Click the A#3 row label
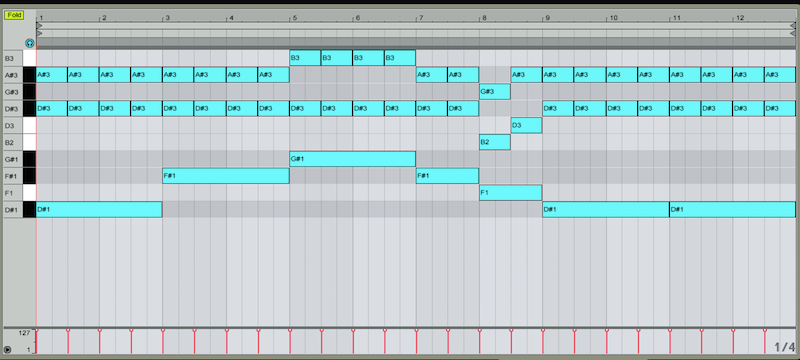 point(11,75)
